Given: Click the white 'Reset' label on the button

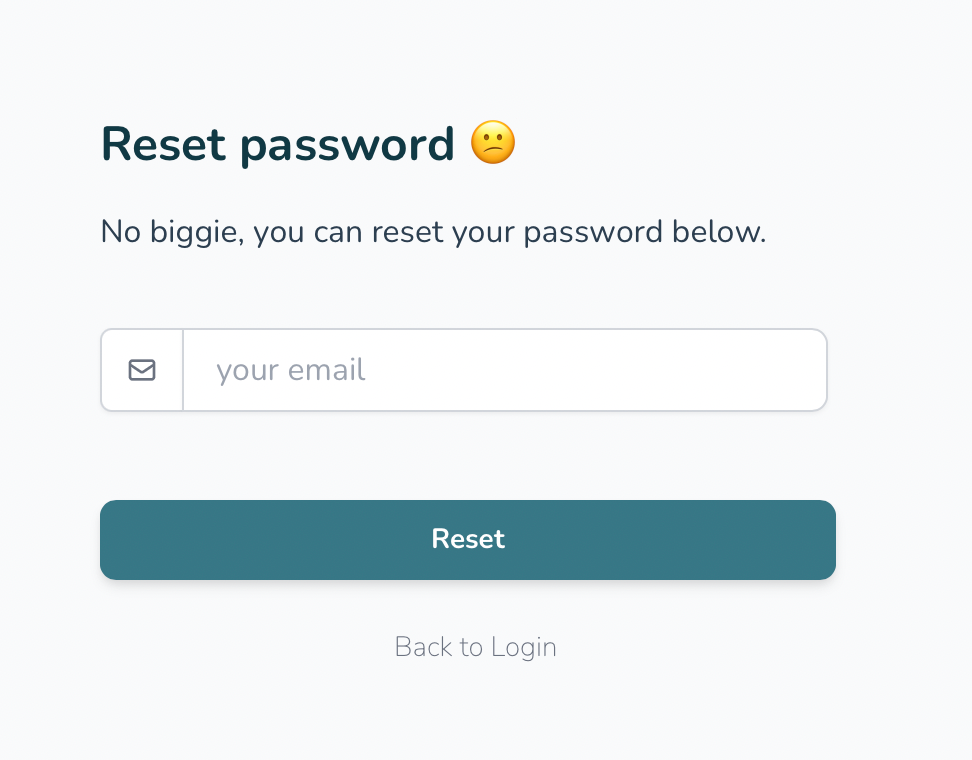Looking at the screenshot, I should tap(468, 539).
